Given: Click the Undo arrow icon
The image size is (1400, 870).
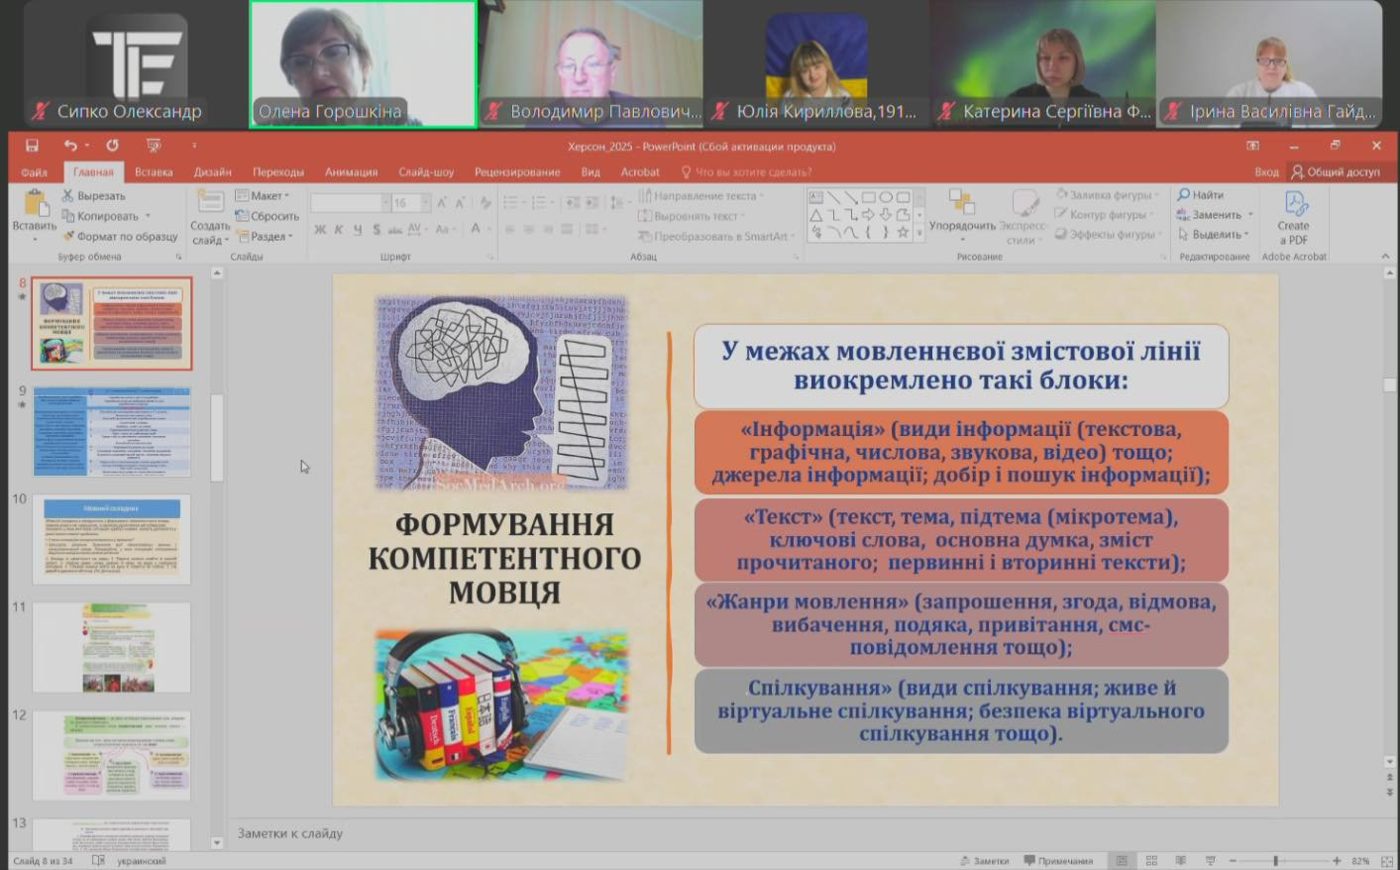Looking at the screenshot, I should point(69,146).
